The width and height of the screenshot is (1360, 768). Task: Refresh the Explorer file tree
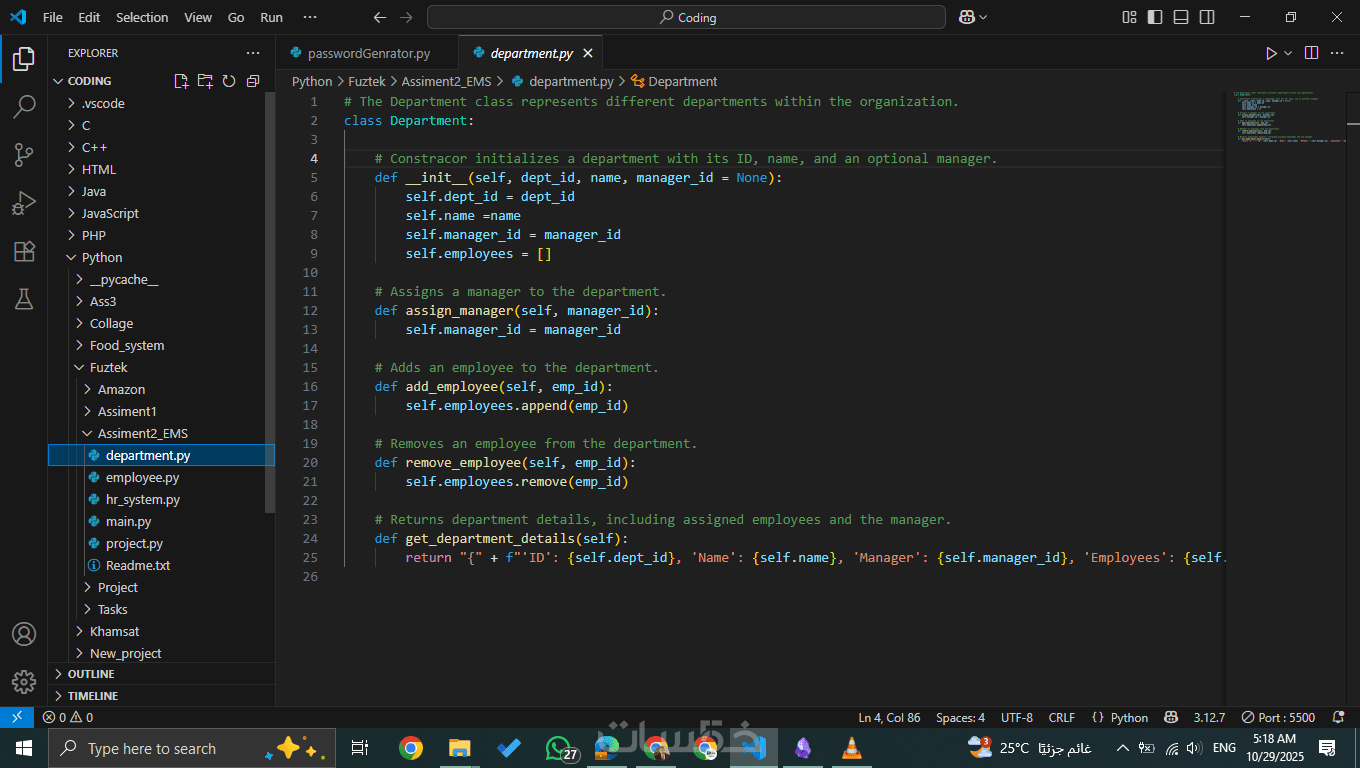click(229, 81)
